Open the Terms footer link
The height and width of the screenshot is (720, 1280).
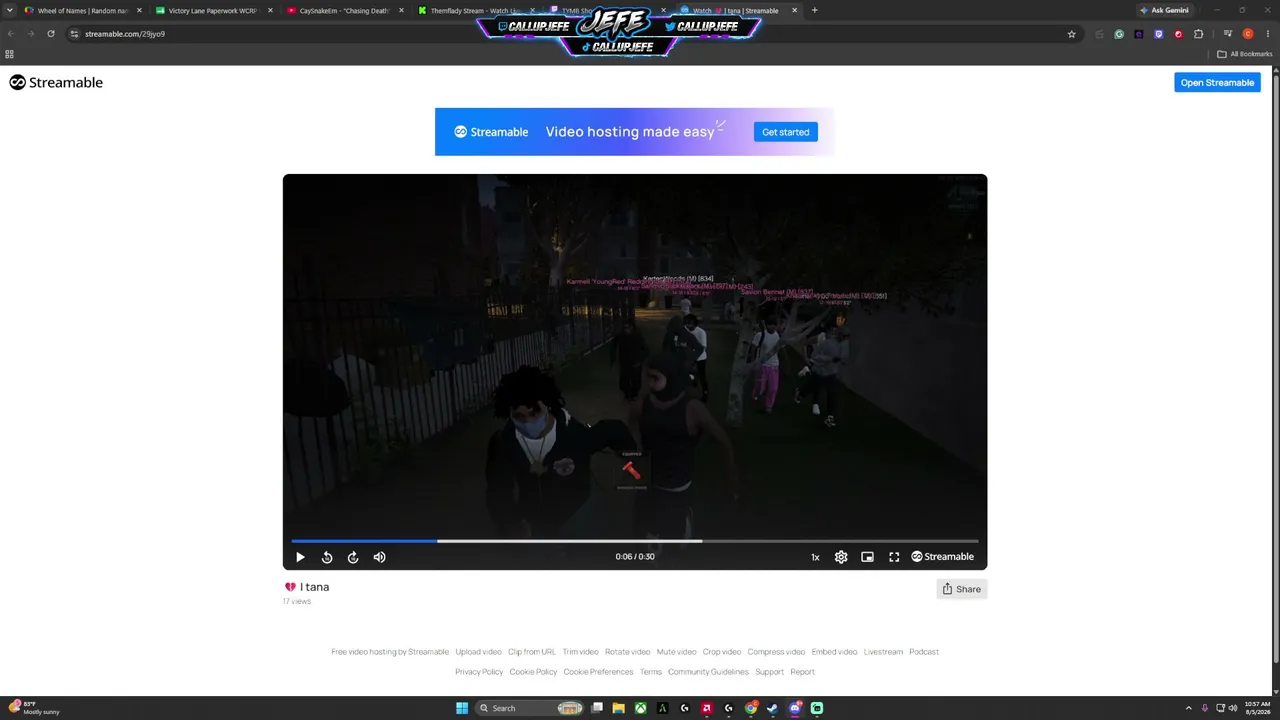click(x=651, y=672)
